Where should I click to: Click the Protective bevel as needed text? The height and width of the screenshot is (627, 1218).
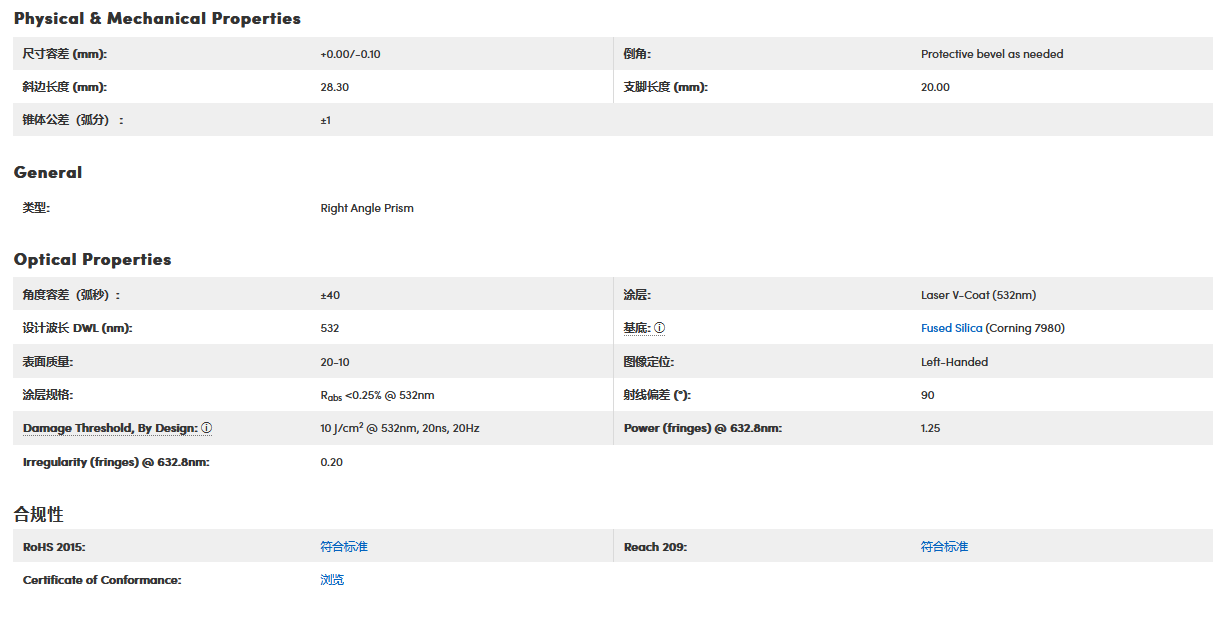pos(992,54)
